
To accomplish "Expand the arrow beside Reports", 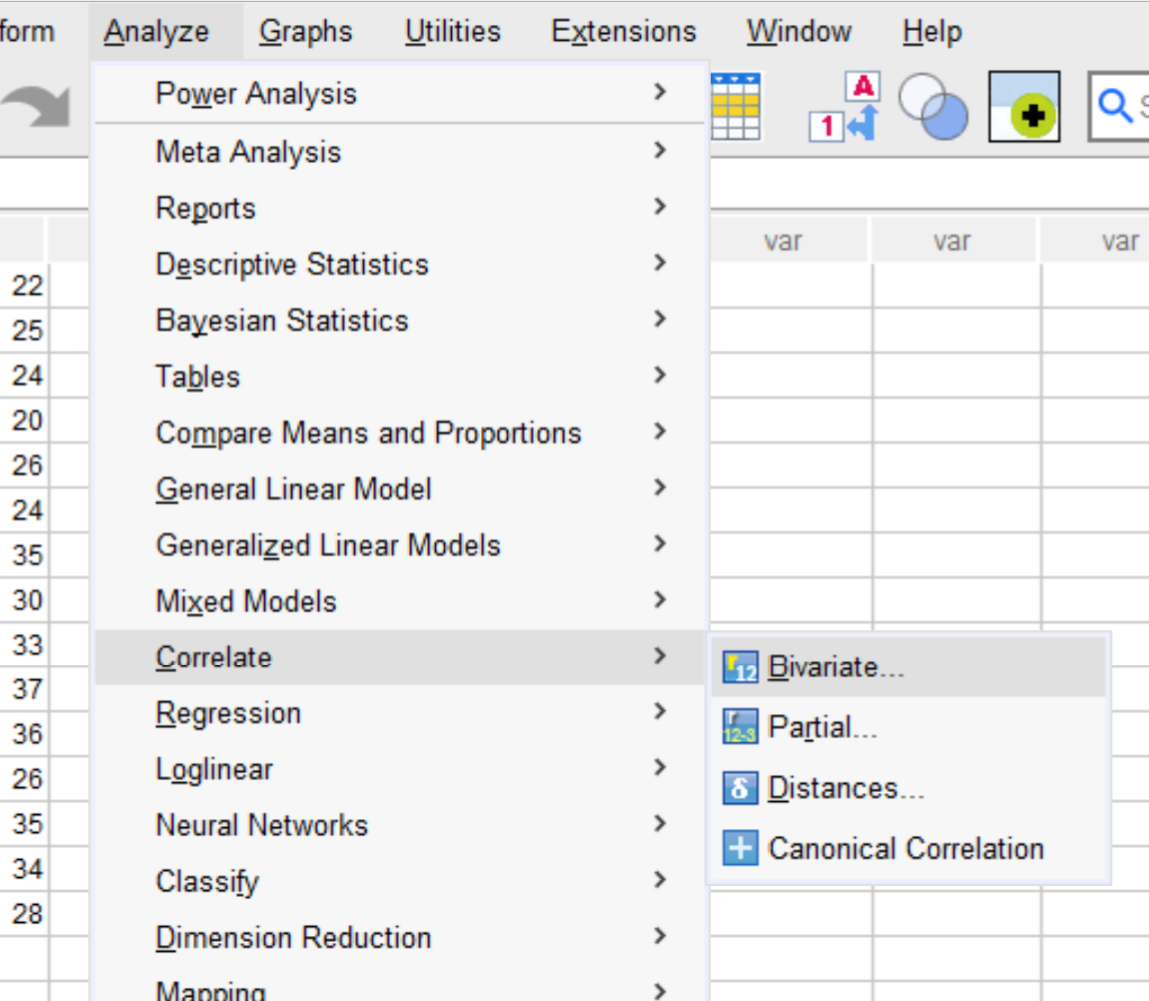I will point(660,207).
